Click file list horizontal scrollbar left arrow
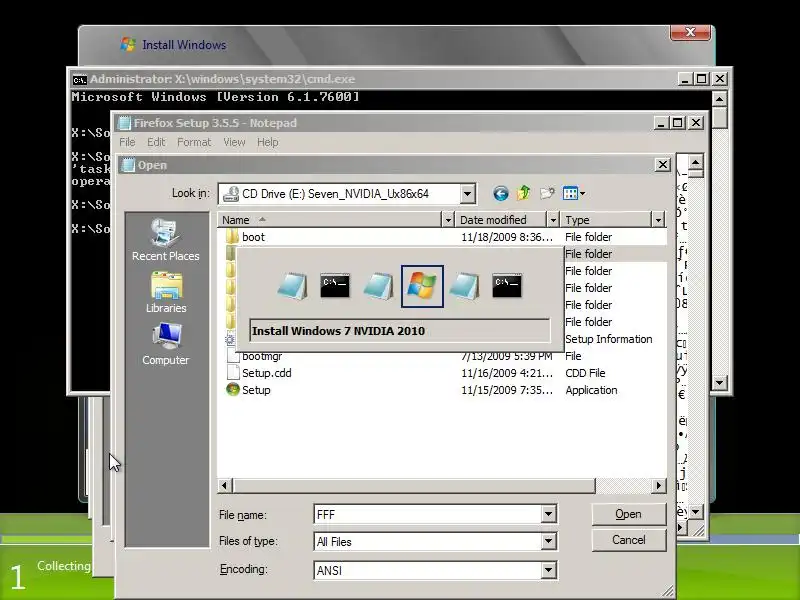 [x=224, y=486]
